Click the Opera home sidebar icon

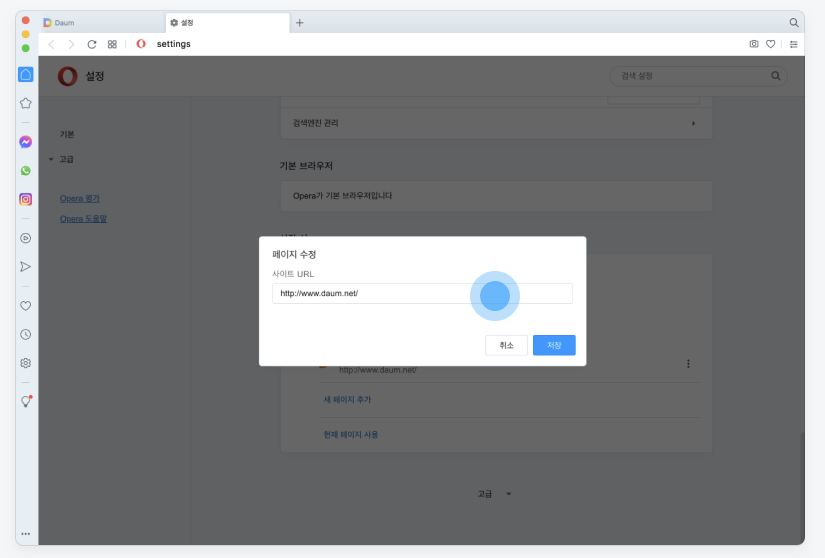point(25,75)
